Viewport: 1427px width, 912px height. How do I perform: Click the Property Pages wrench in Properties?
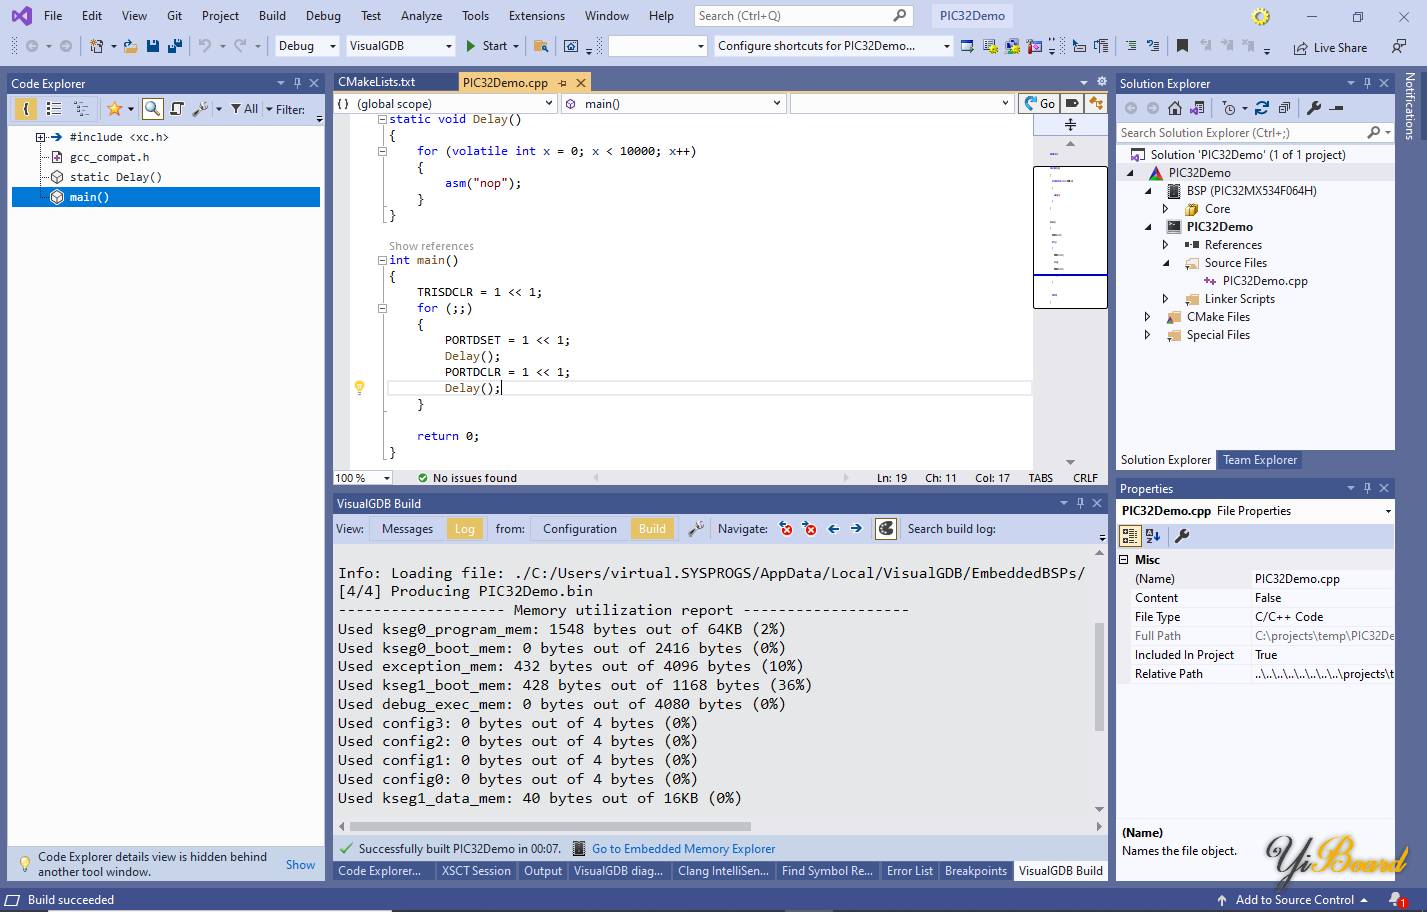pyautogui.click(x=1181, y=536)
